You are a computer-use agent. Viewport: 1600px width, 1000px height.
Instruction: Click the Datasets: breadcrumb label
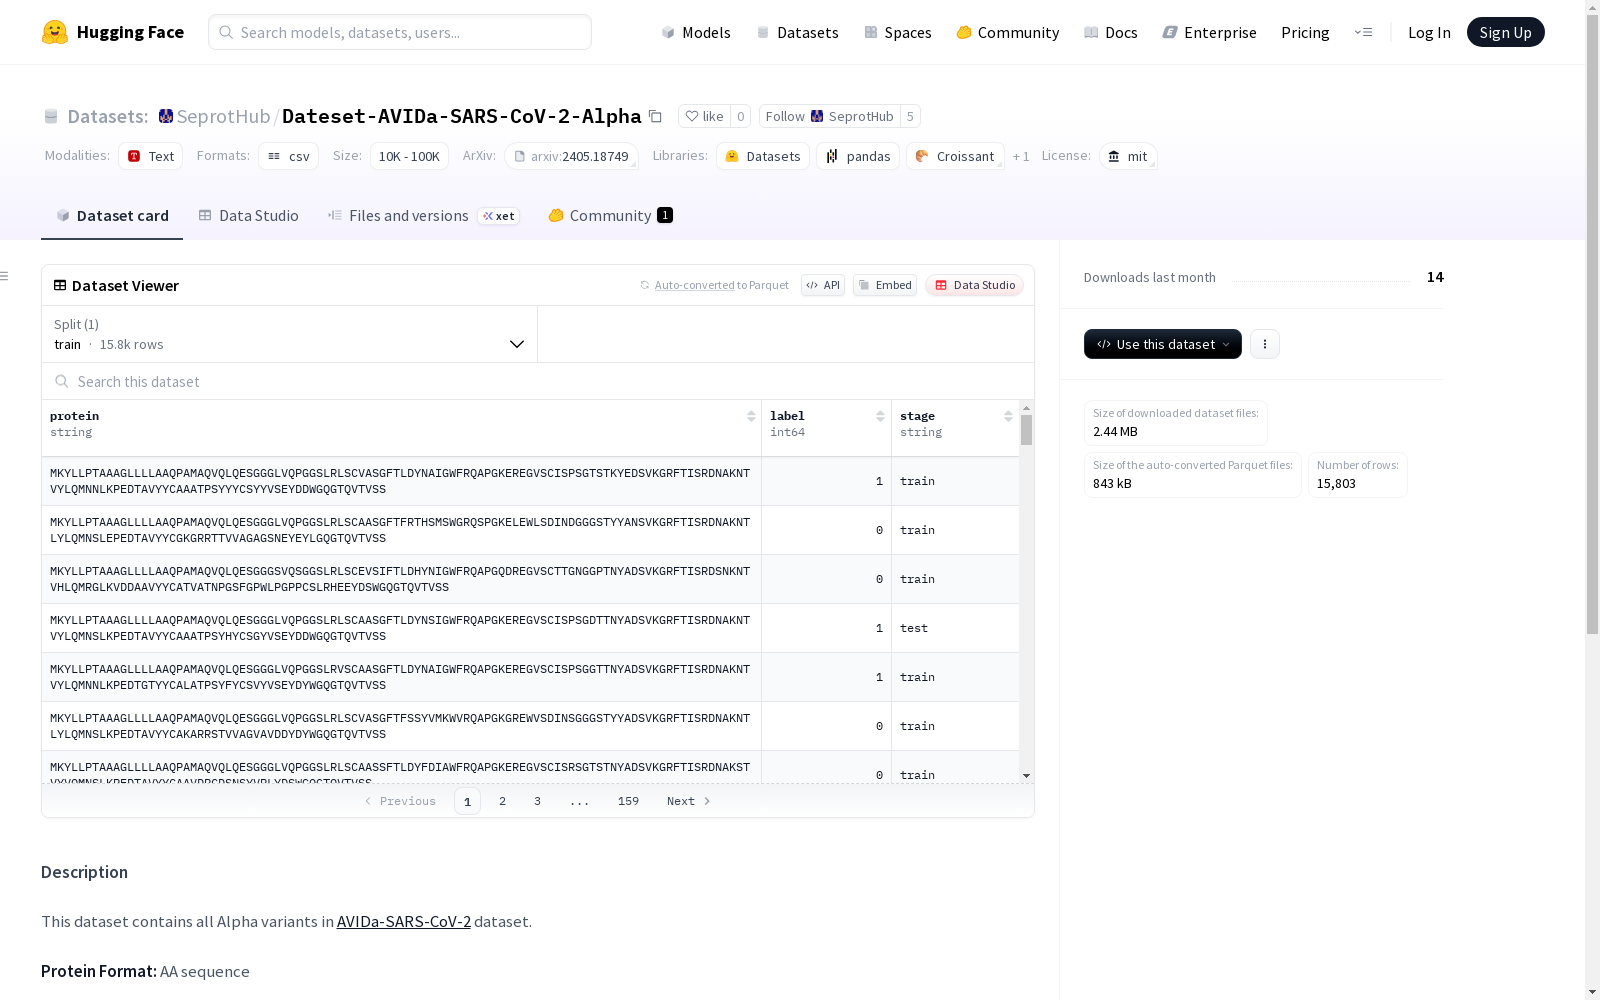click(x=108, y=116)
